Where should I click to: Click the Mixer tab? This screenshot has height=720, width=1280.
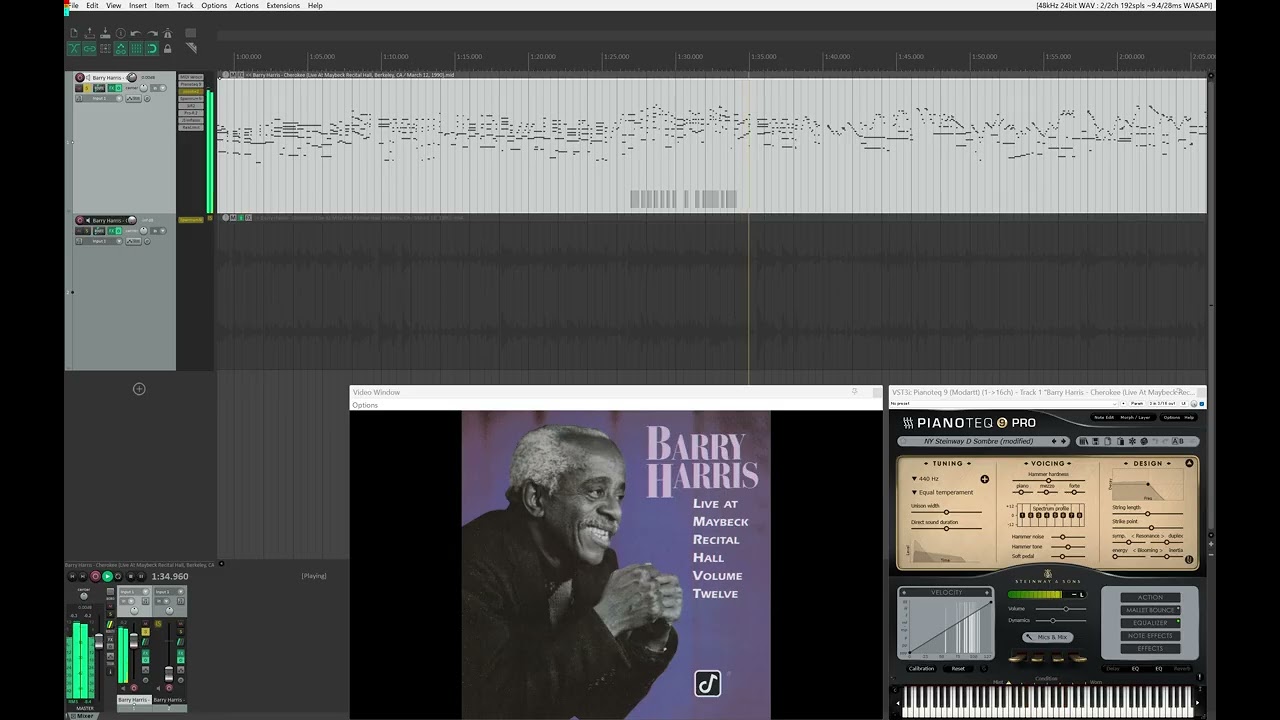(85, 716)
